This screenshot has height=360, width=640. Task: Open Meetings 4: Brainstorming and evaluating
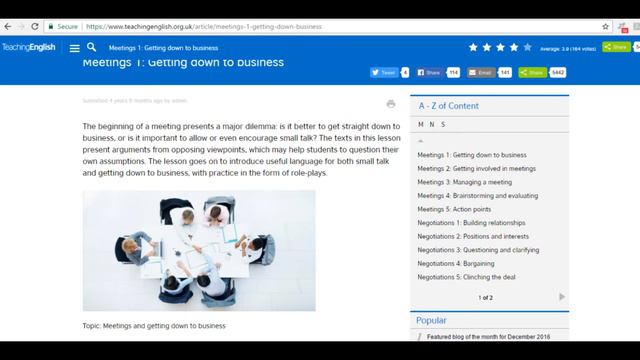pyautogui.click(x=478, y=196)
